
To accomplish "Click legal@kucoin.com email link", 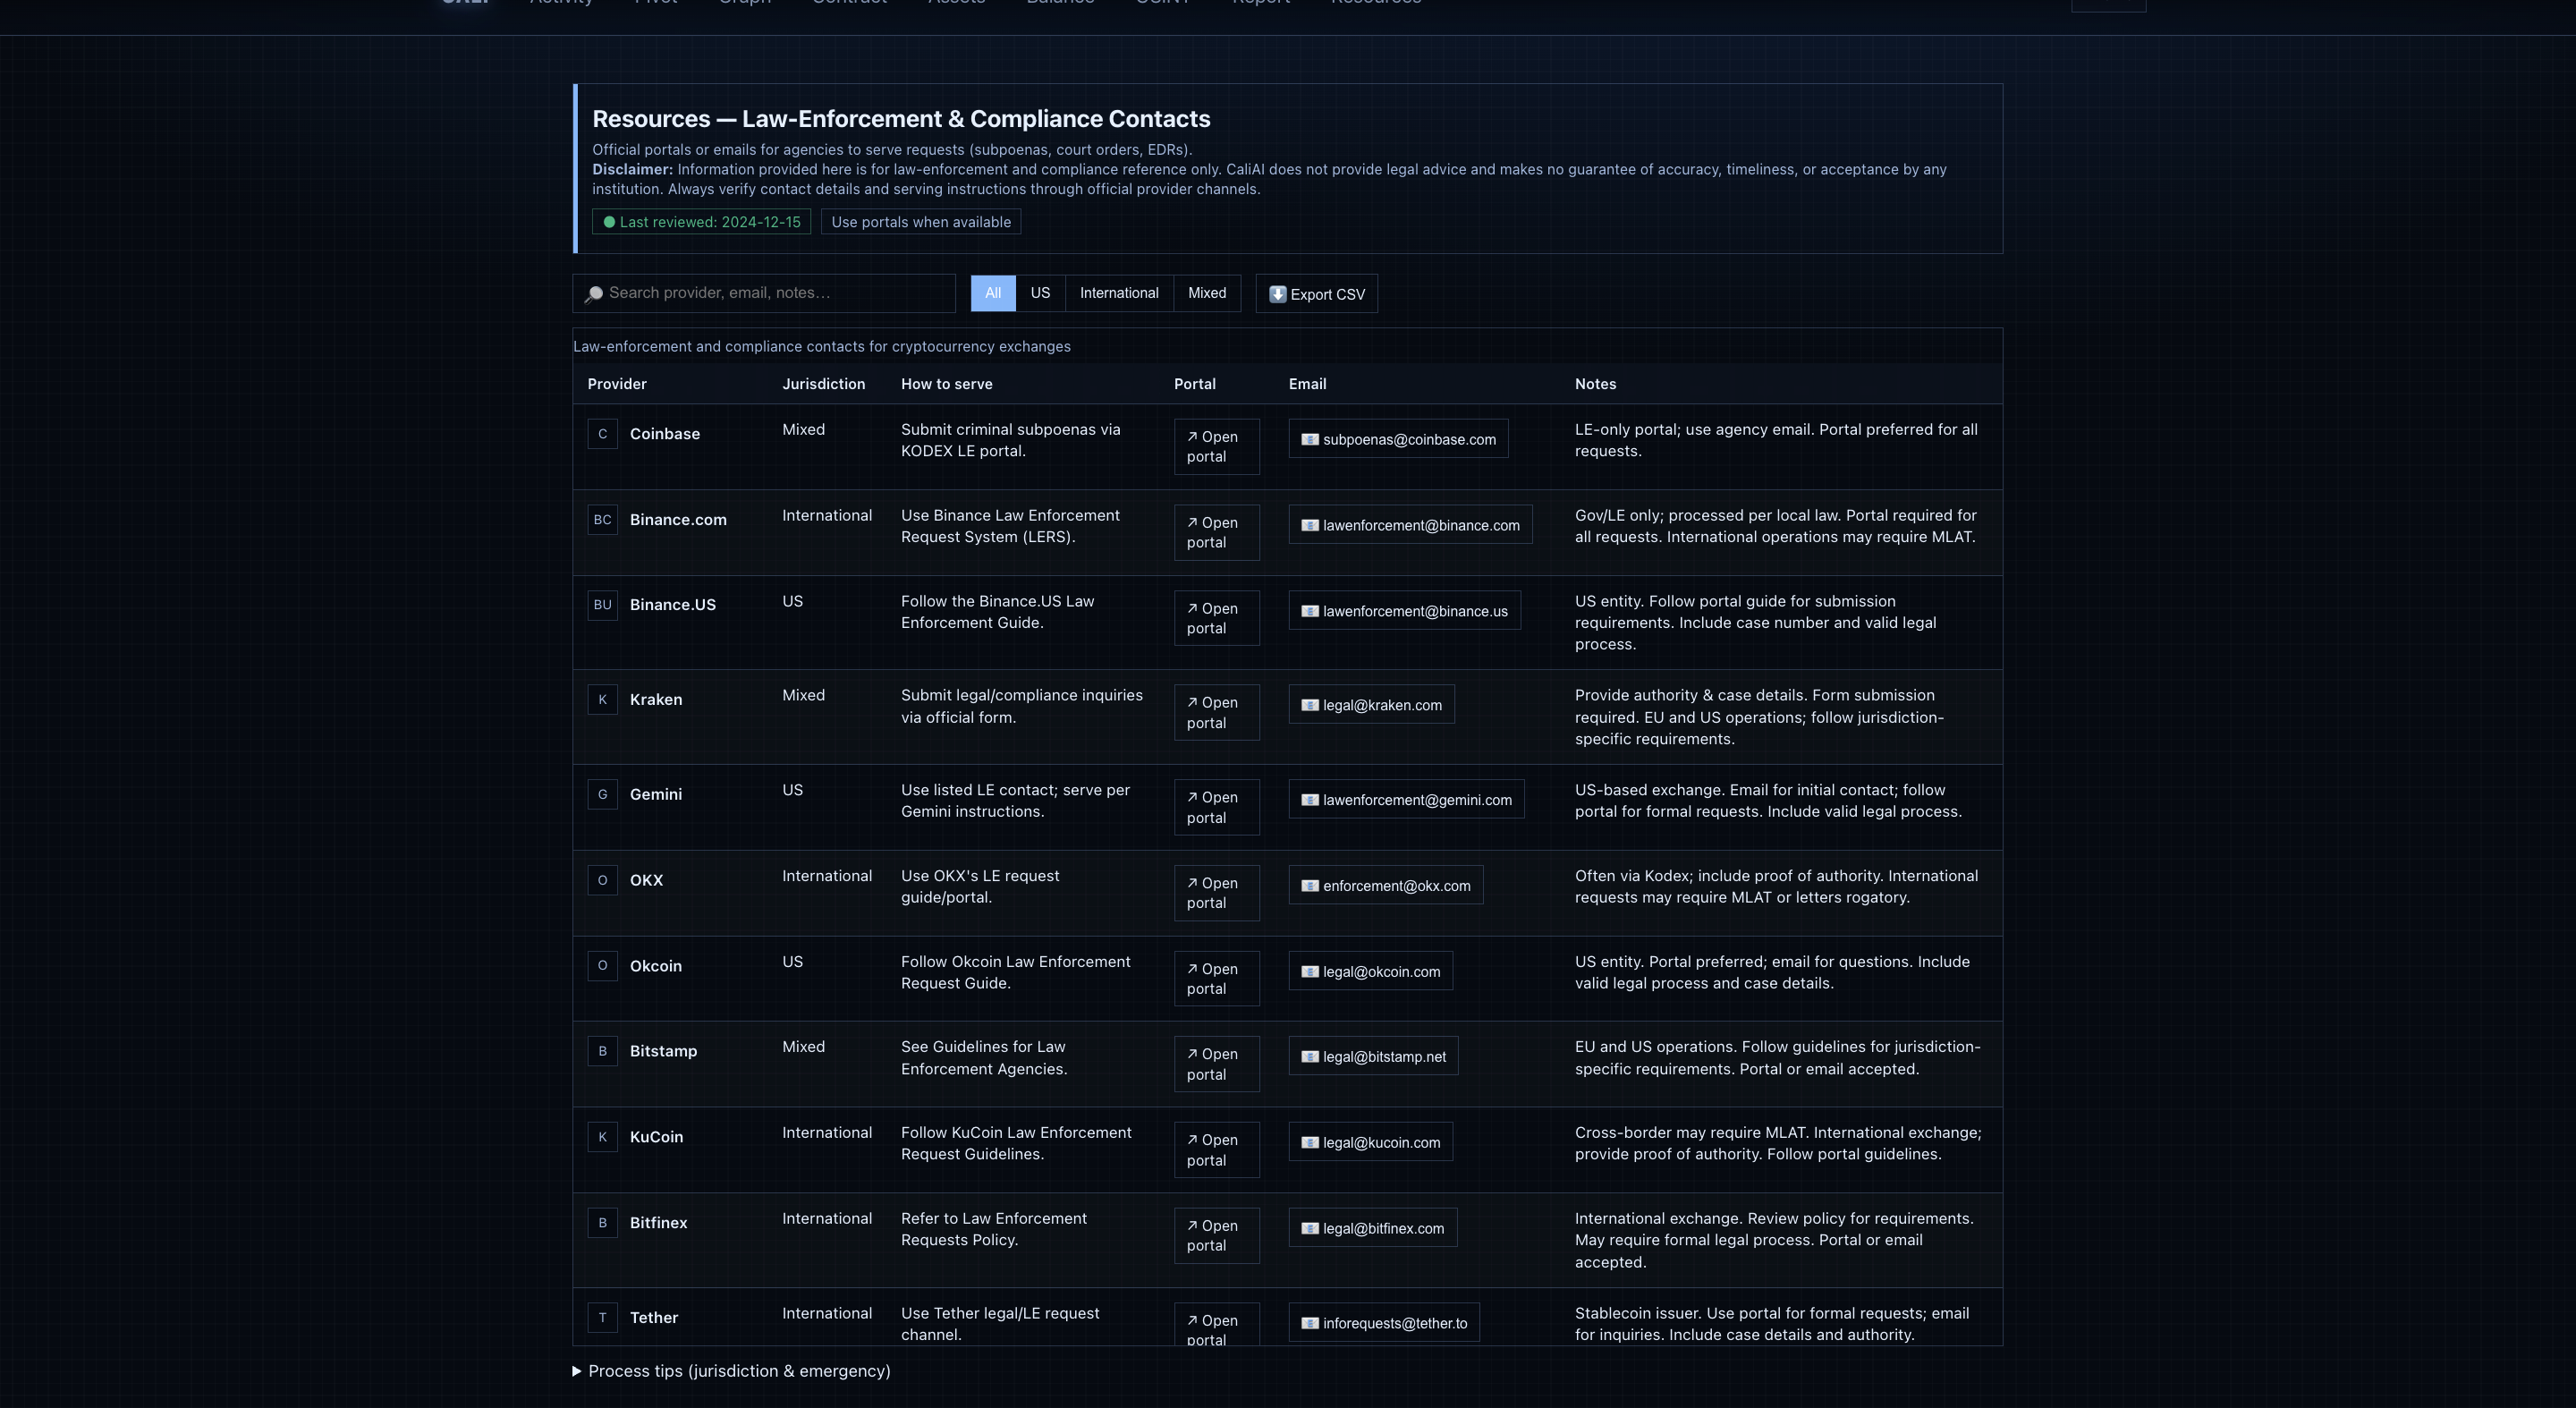I will [1370, 1143].
